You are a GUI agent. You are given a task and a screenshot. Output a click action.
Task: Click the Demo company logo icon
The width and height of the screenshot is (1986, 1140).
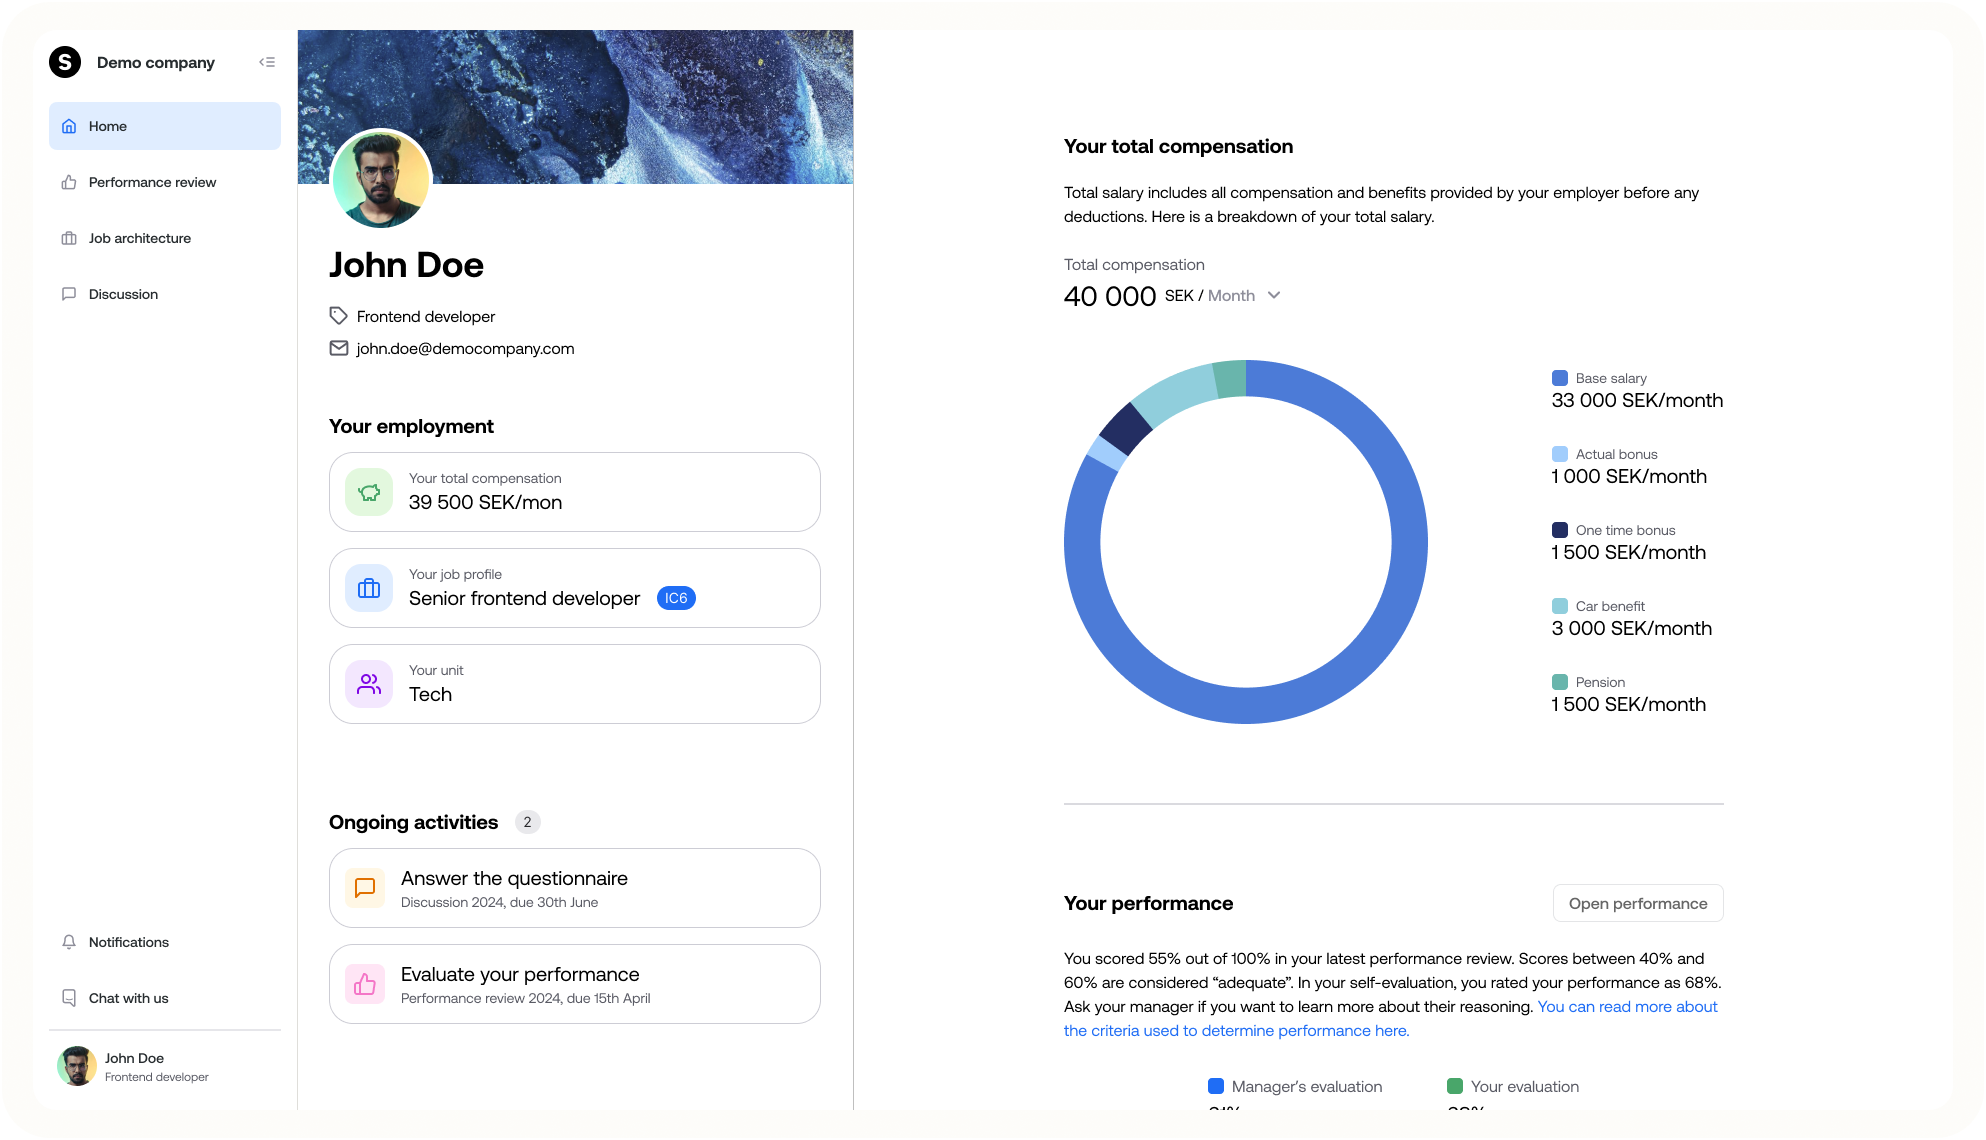click(65, 62)
